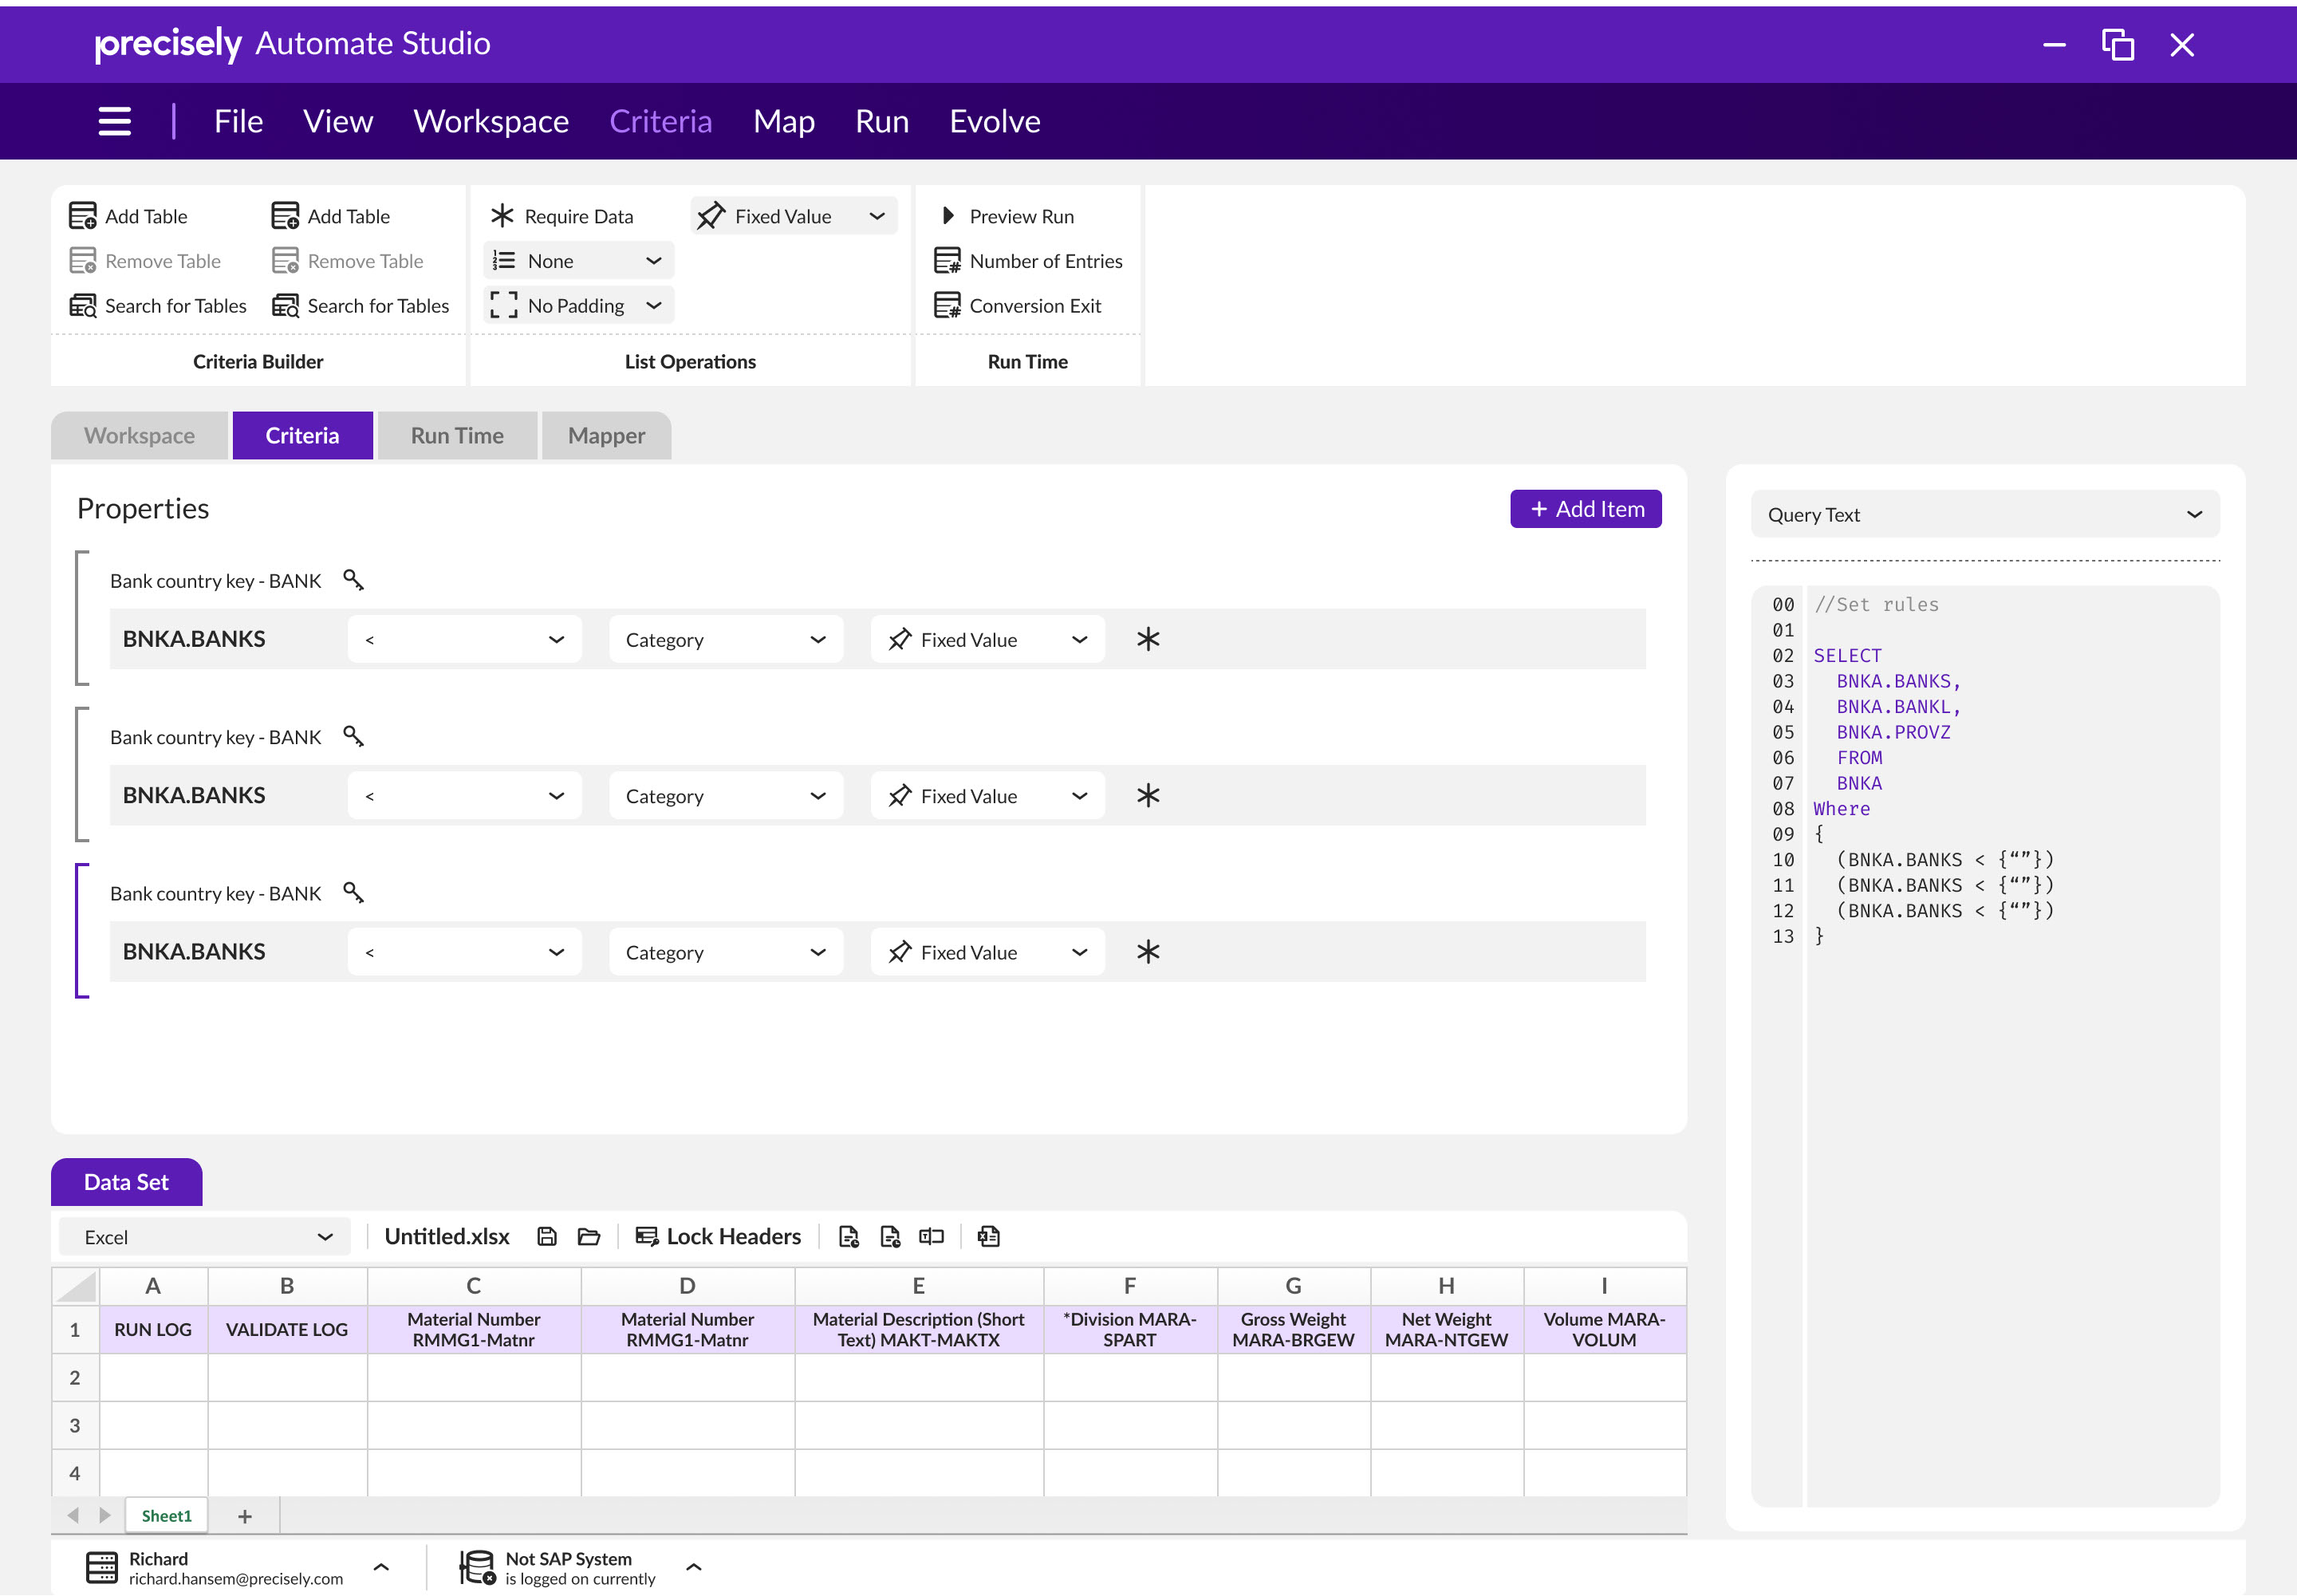The image size is (2297, 1596).
Task: Open the Fixed Value dropdown in List Operations
Action: coord(794,216)
